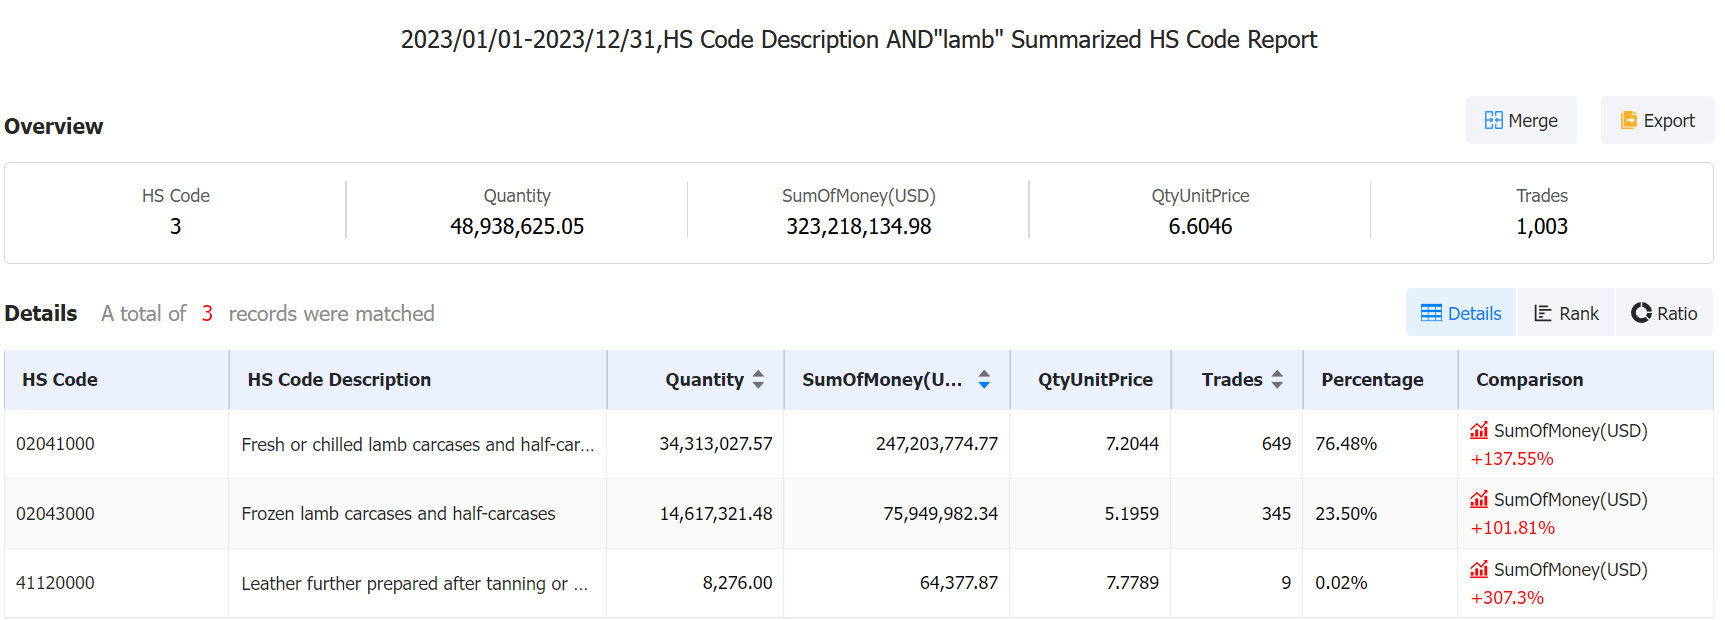Switch to the Ratio view tab
The height and width of the screenshot is (620, 1725).
1664,313
